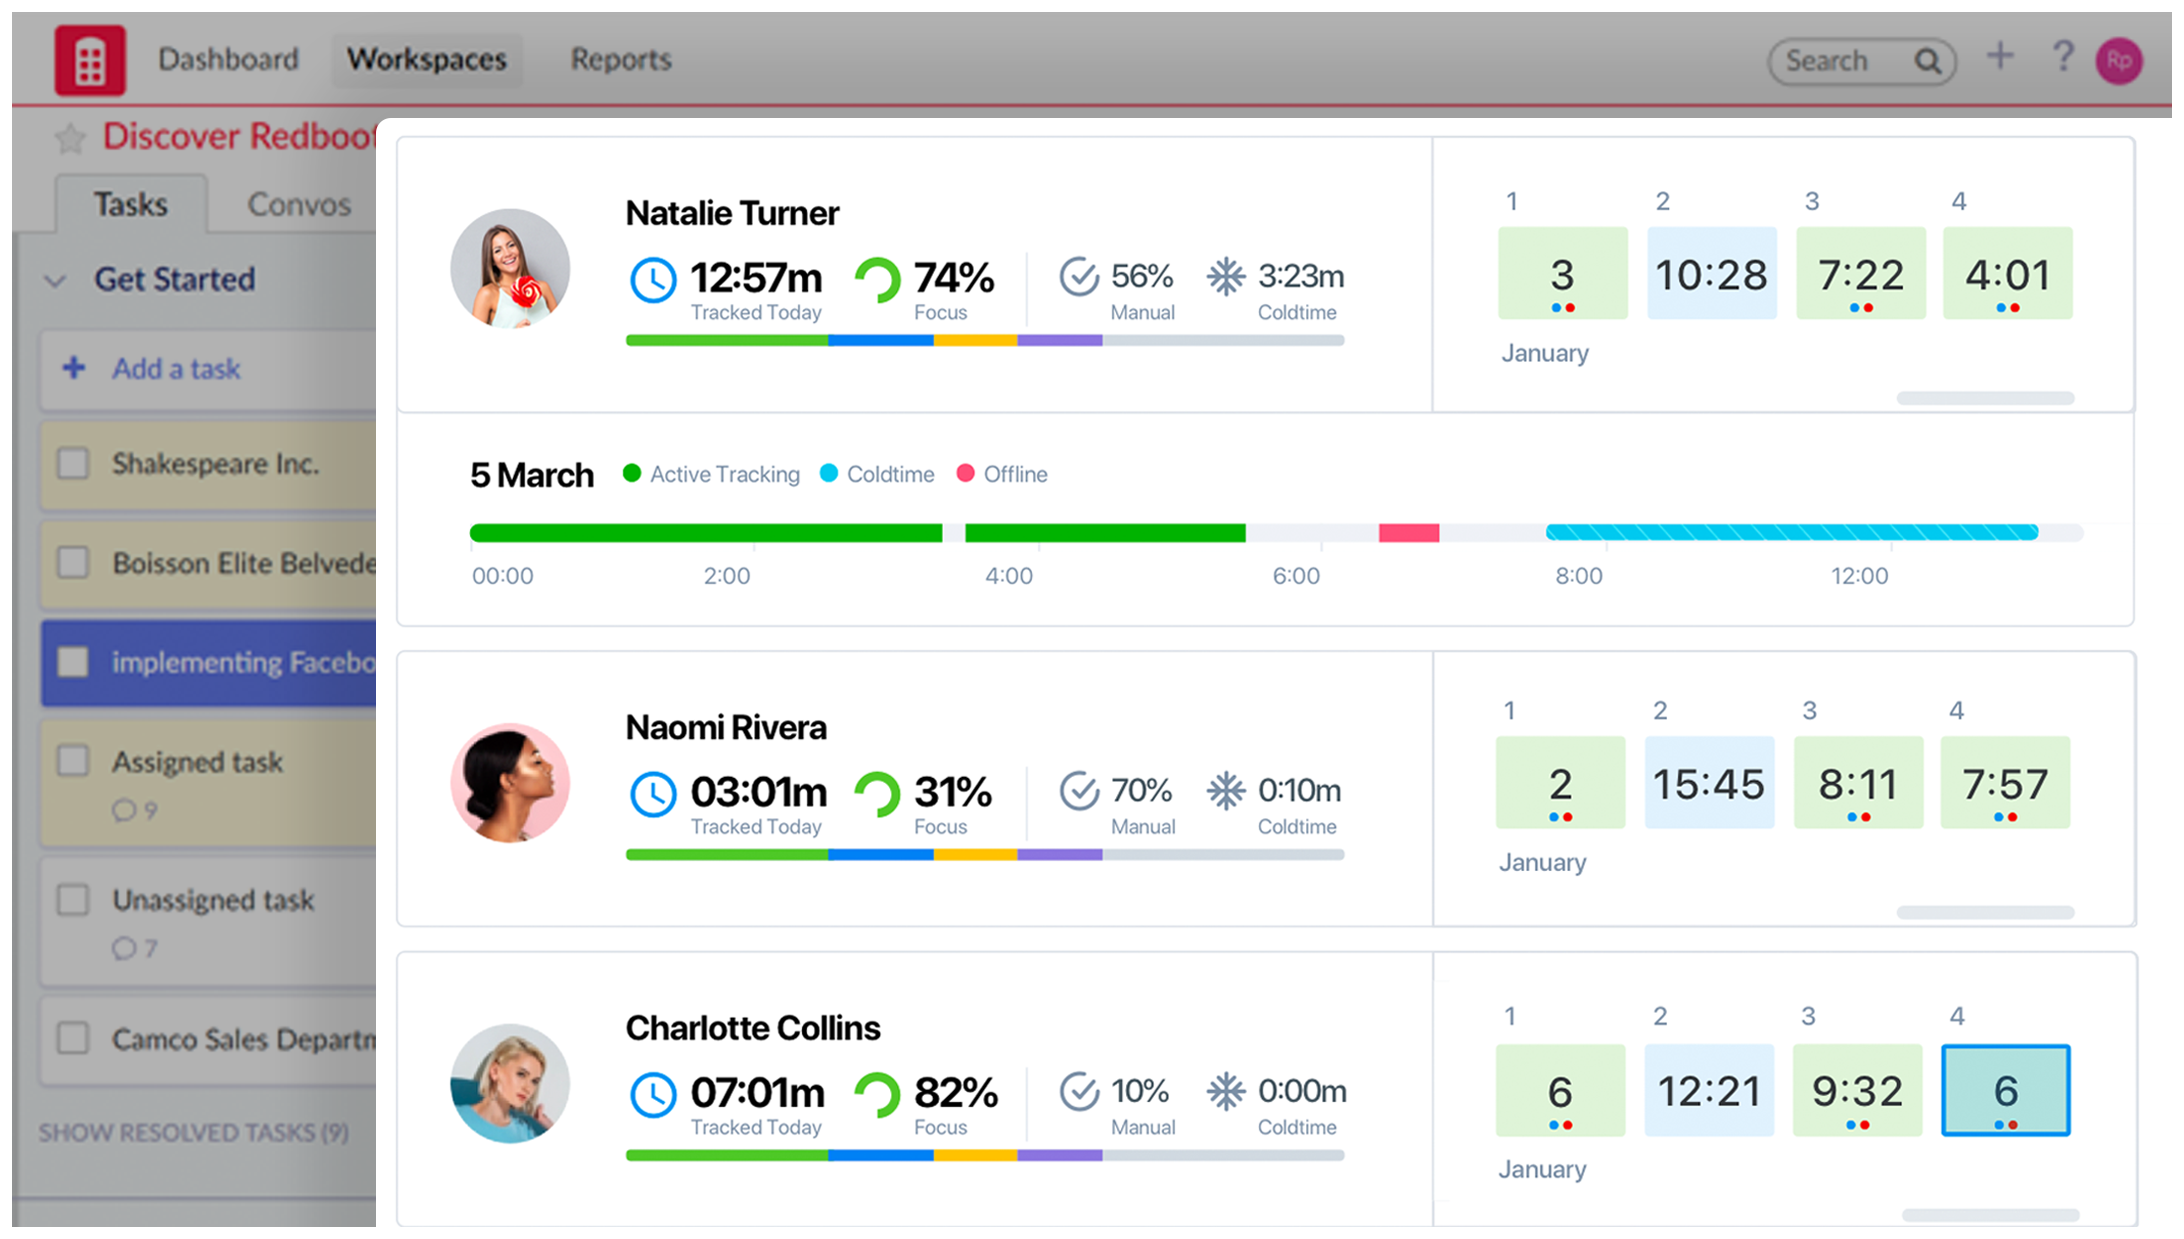Click Add a task link
Screen dimensions: 2184x1239
176,369
